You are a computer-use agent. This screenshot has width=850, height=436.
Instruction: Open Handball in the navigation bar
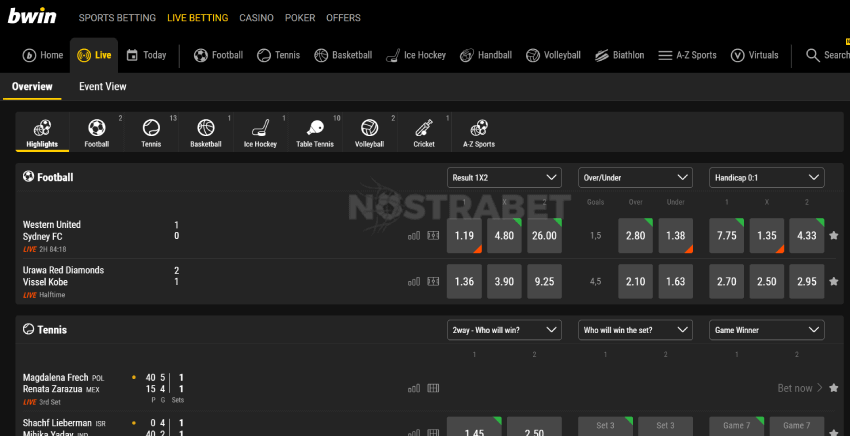point(486,55)
